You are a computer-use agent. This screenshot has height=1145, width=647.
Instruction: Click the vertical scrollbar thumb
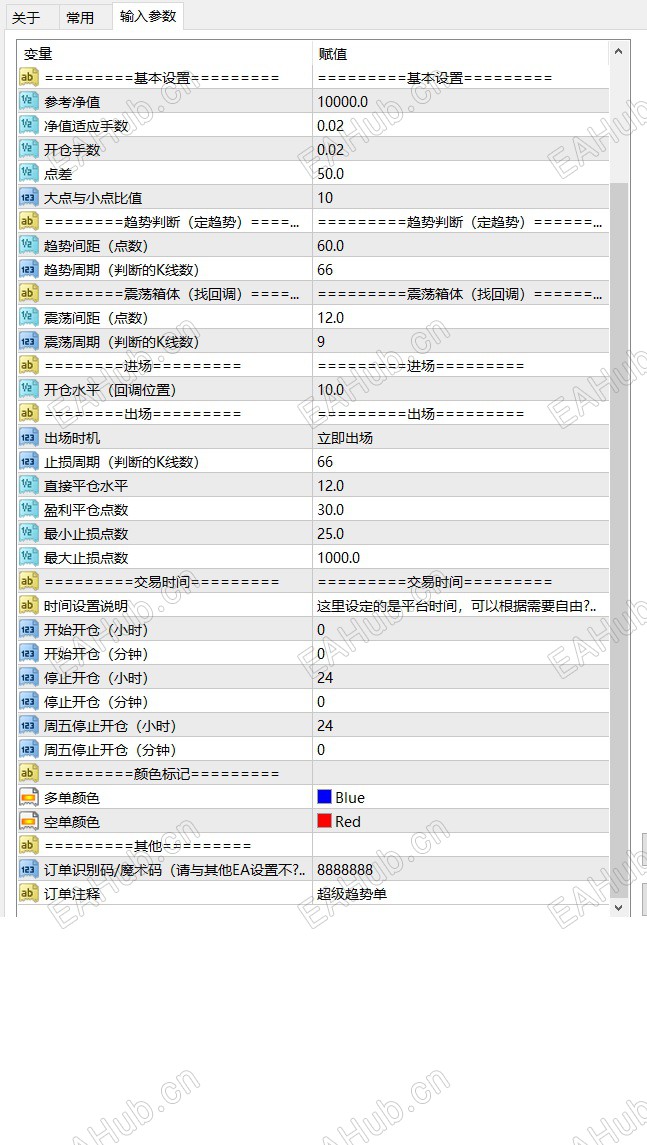(x=619, y=540)
